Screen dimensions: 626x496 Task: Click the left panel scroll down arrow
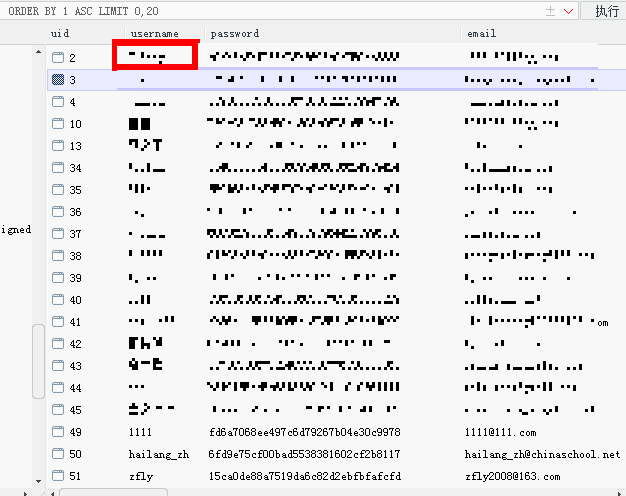38,481
